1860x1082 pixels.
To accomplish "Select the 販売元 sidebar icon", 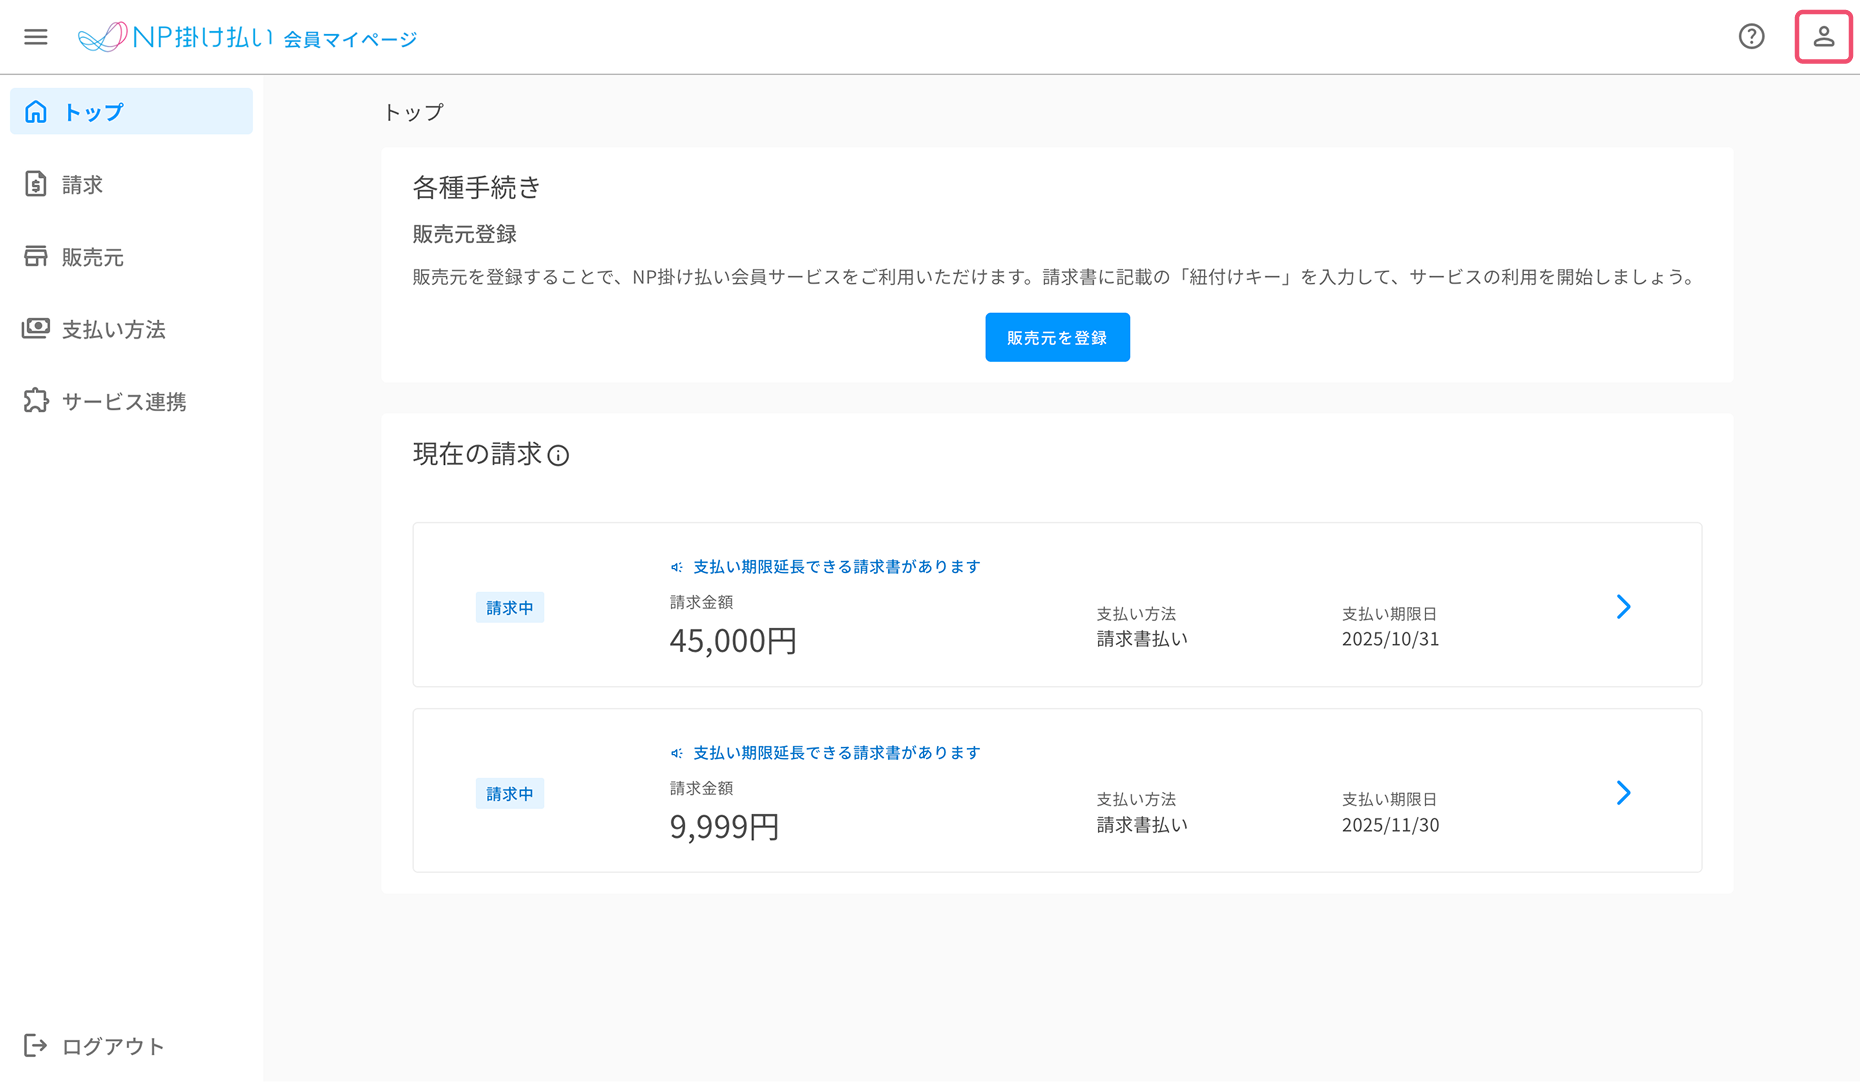I will click(36, 257).
